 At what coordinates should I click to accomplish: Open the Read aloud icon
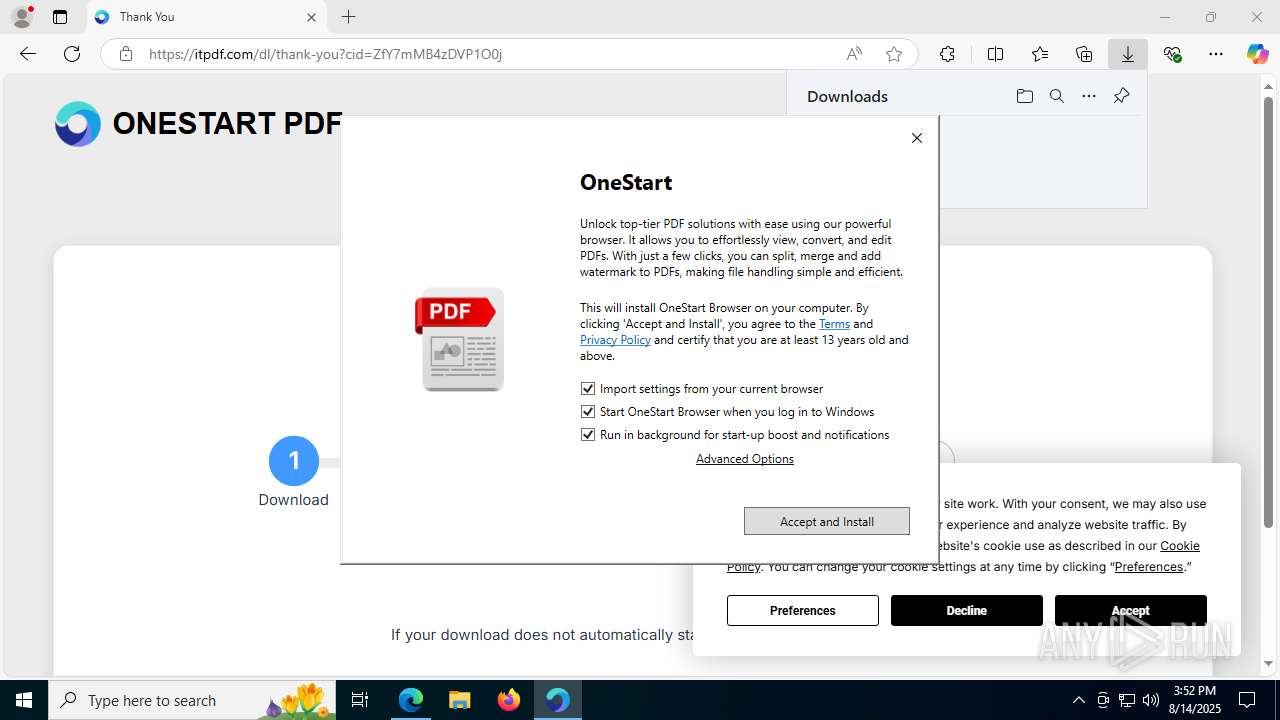854,54
